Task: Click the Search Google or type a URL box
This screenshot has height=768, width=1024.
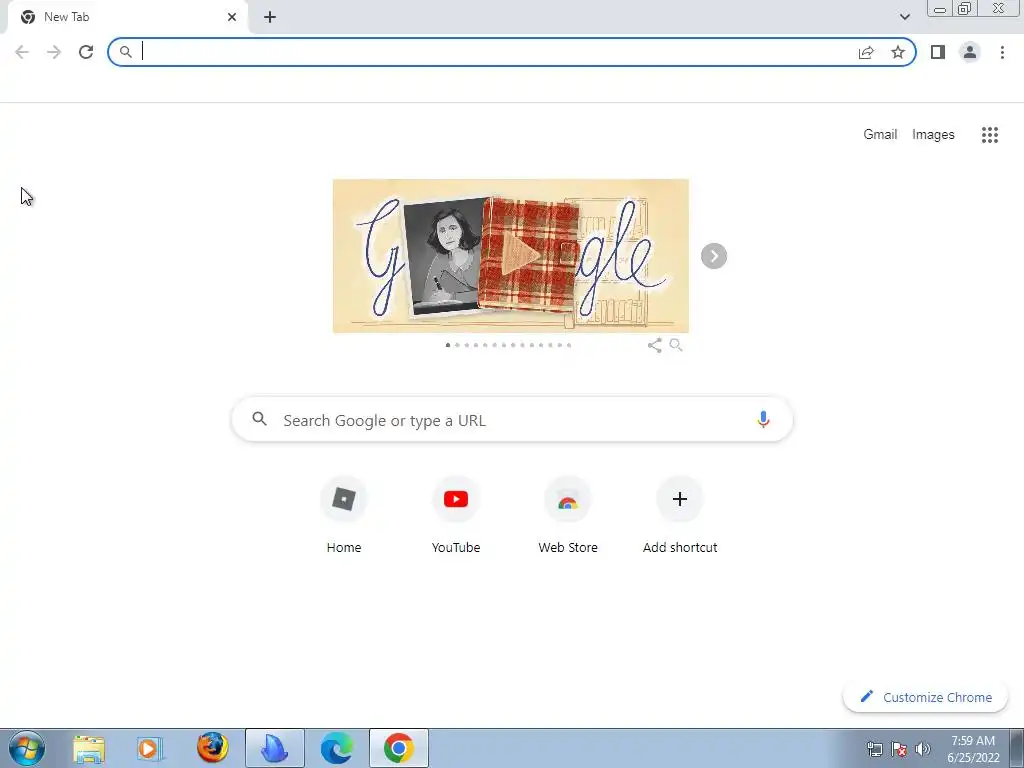Action: pos(512,420)
